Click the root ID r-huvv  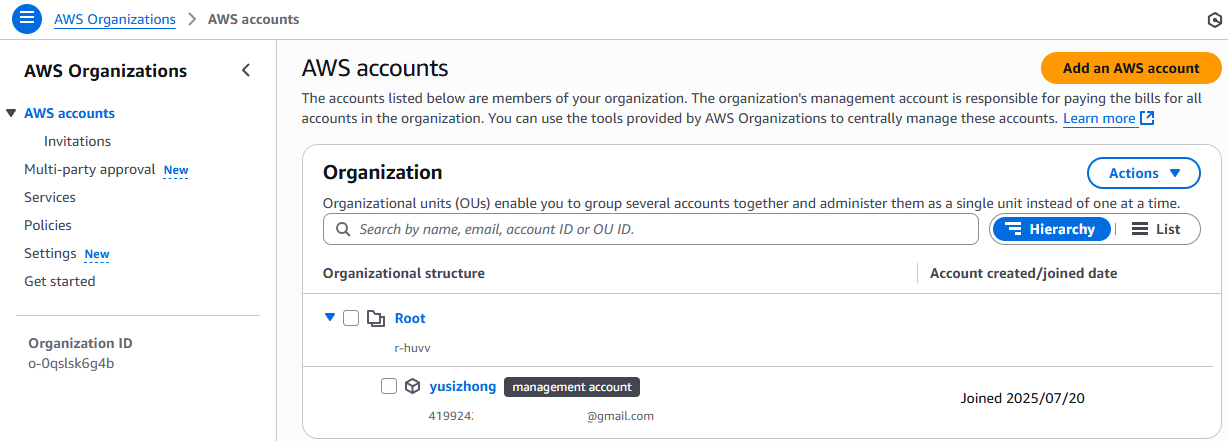point(413,348)
